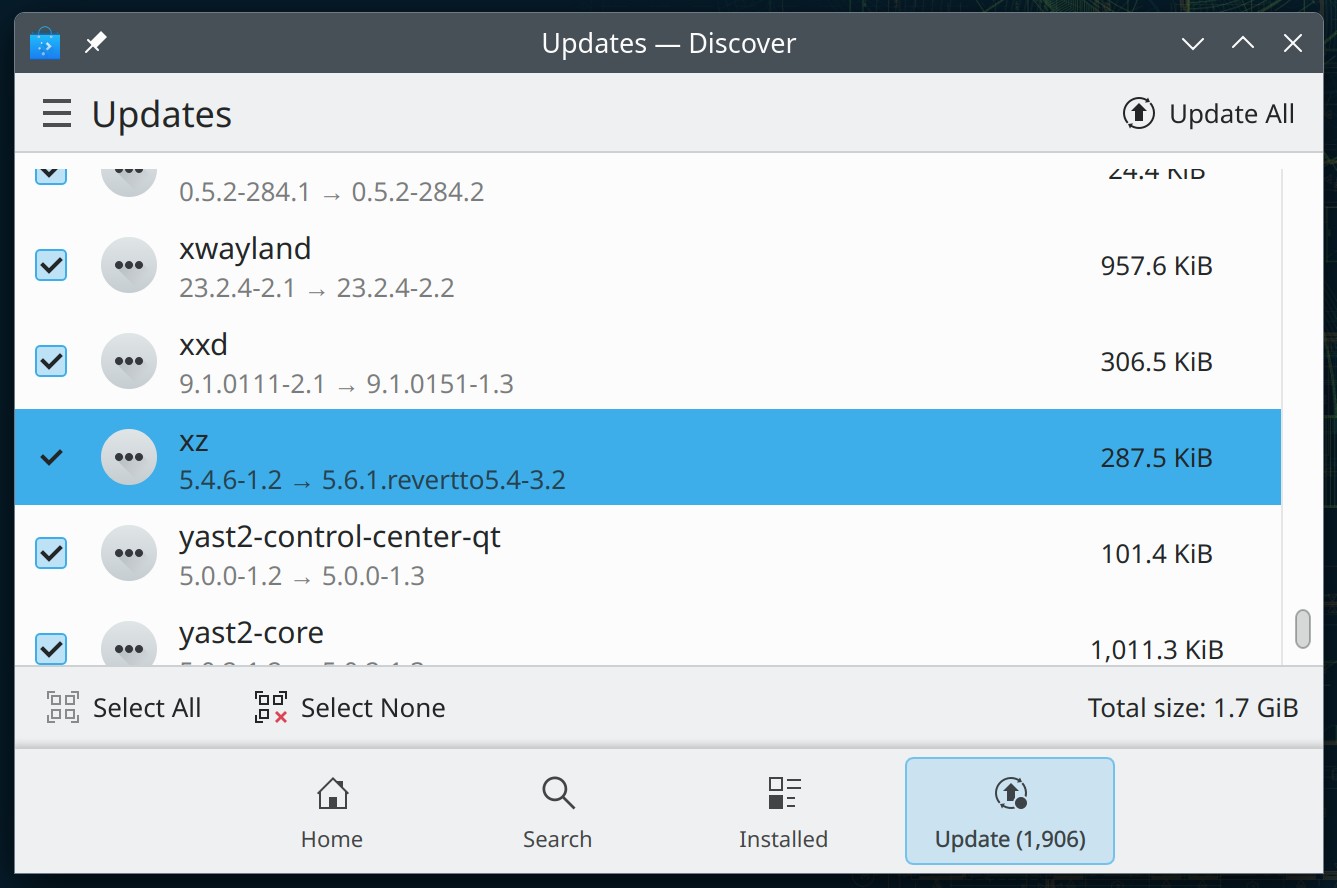
Task: Click the Update All button
Action: point(1209,114)
